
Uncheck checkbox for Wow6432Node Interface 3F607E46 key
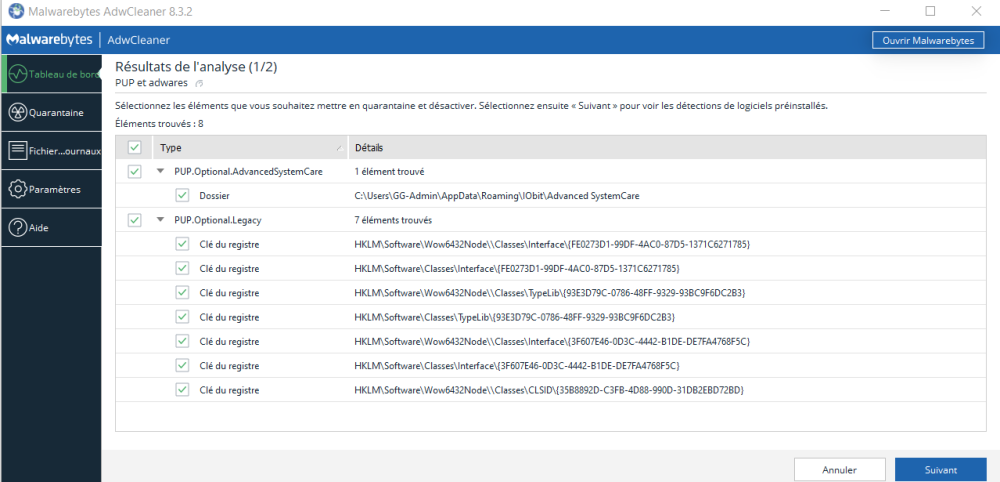tap(182, 341)
